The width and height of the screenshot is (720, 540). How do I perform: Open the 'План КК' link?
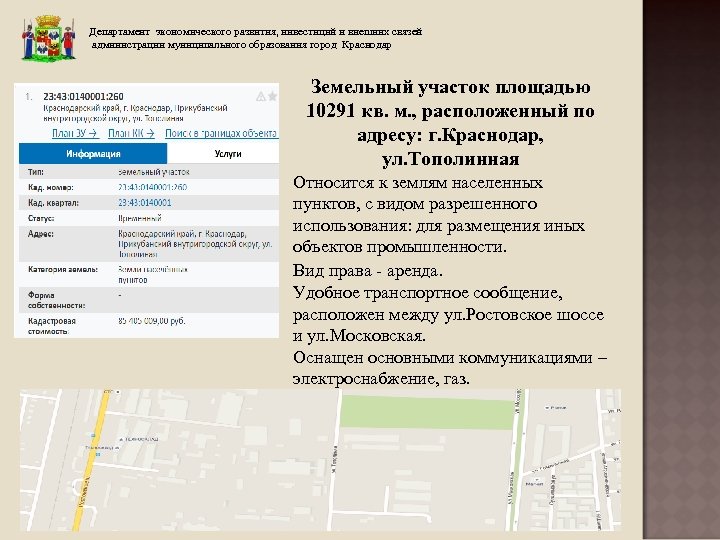pos(131,133)
